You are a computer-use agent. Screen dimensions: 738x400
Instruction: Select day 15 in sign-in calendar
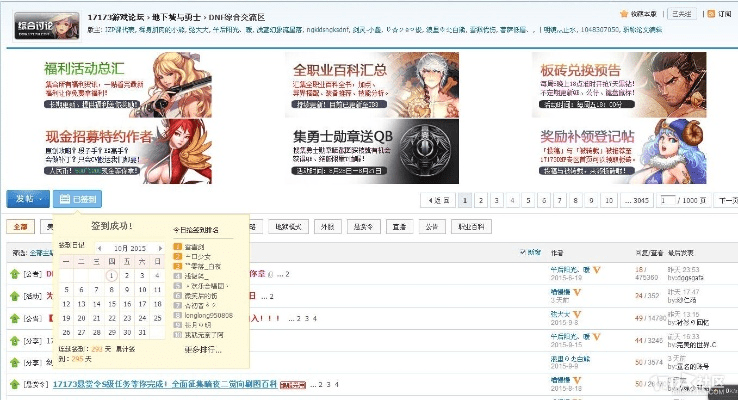tap(112, 304)
